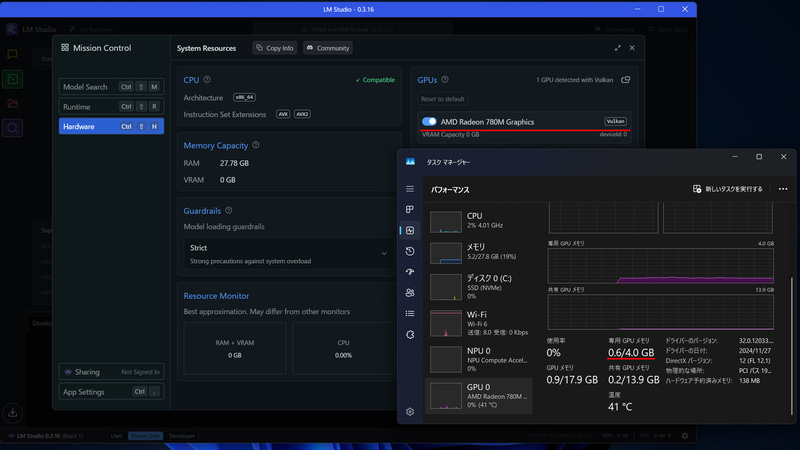Open the Strict guardrails dropdown
The image size is (800, 450).
coord(289,254)
